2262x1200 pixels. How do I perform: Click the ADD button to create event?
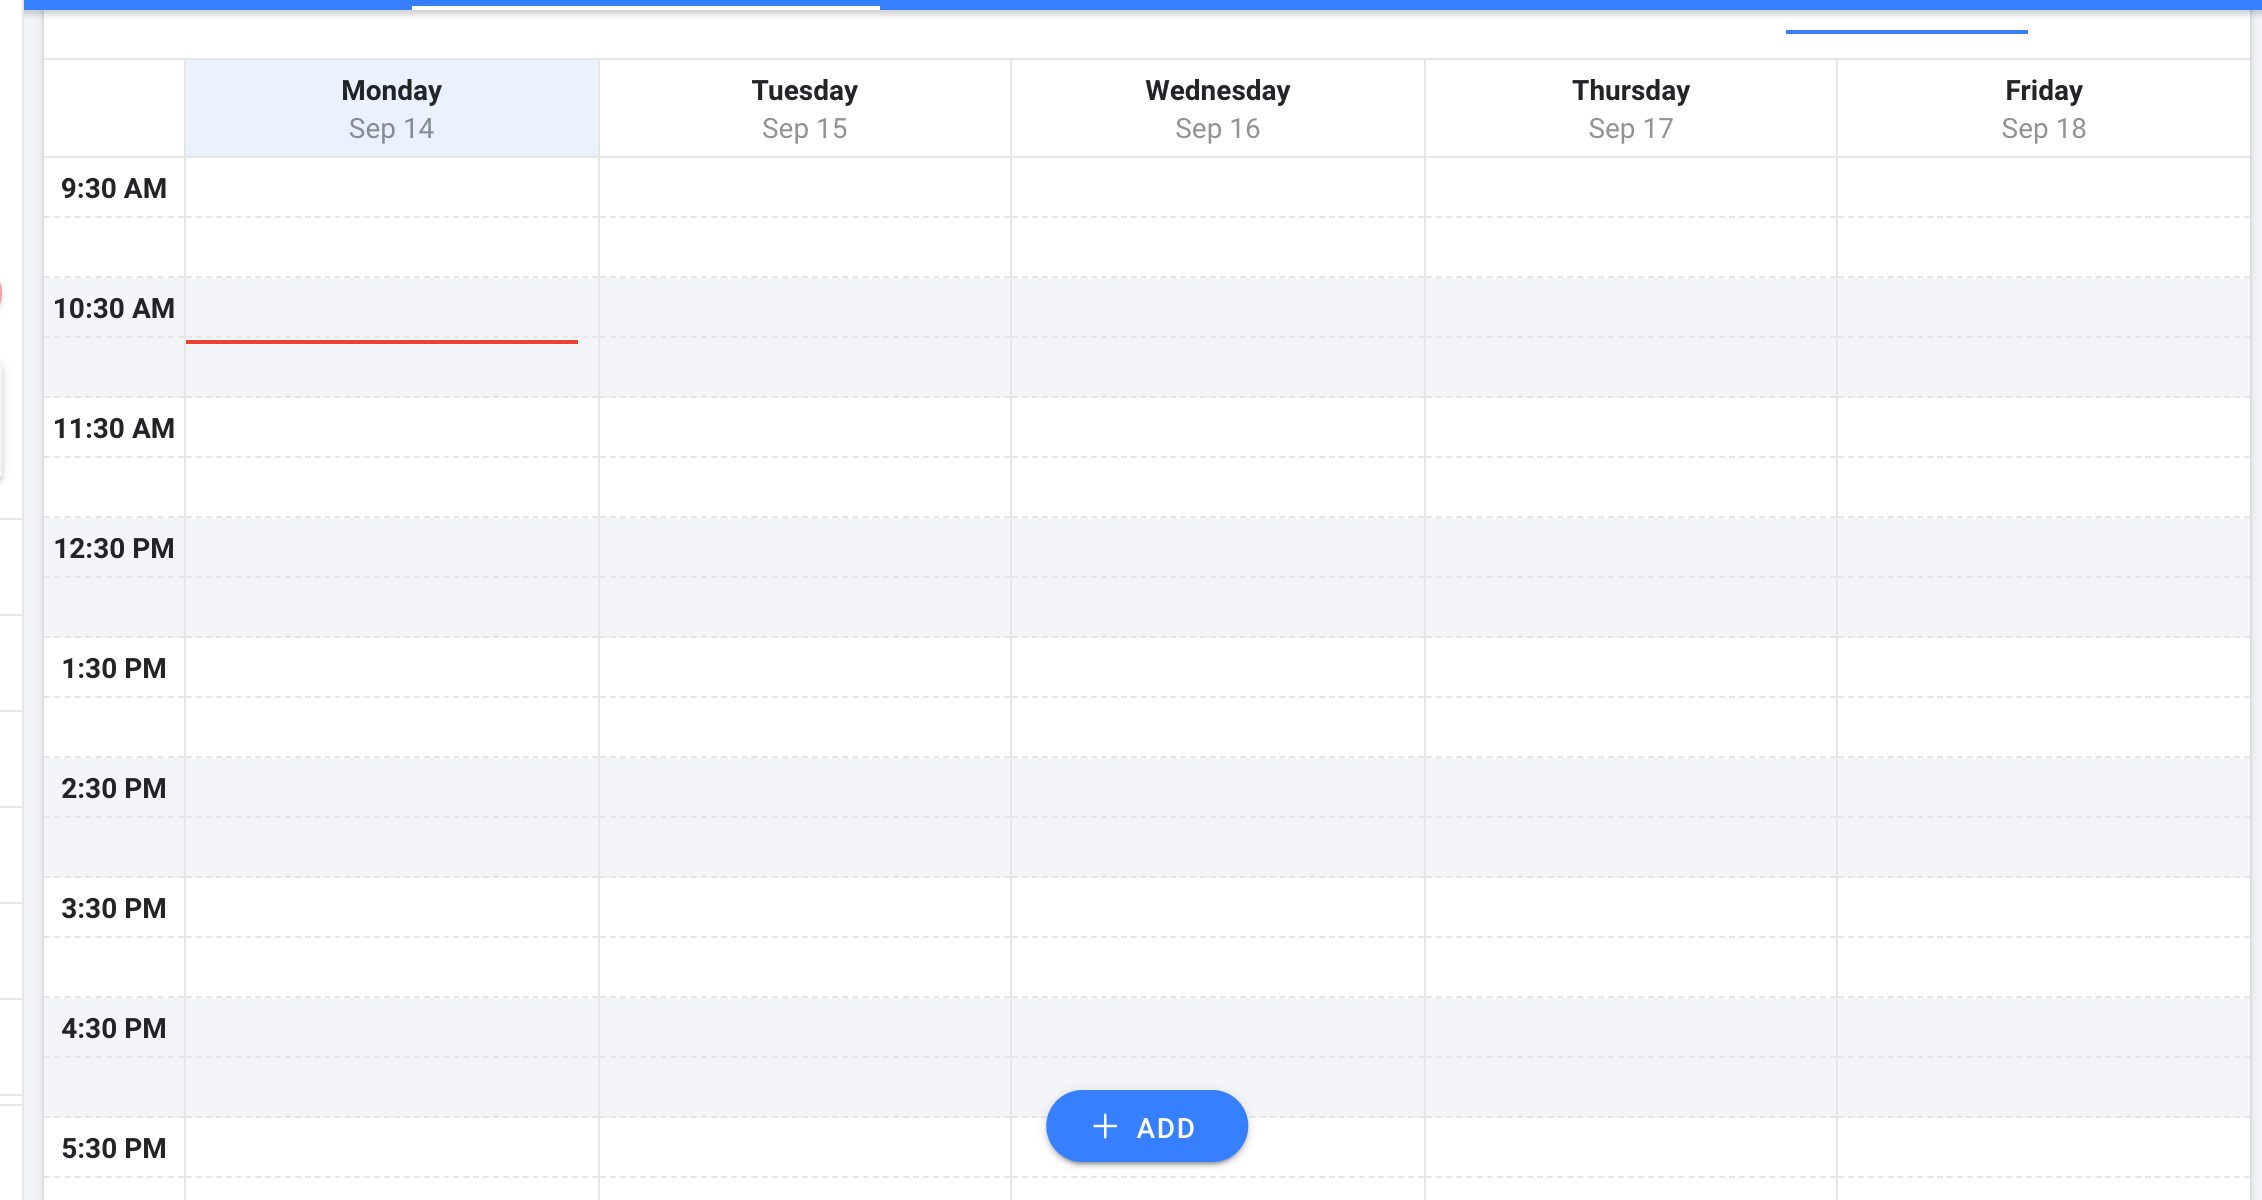coord(1146,1126)
